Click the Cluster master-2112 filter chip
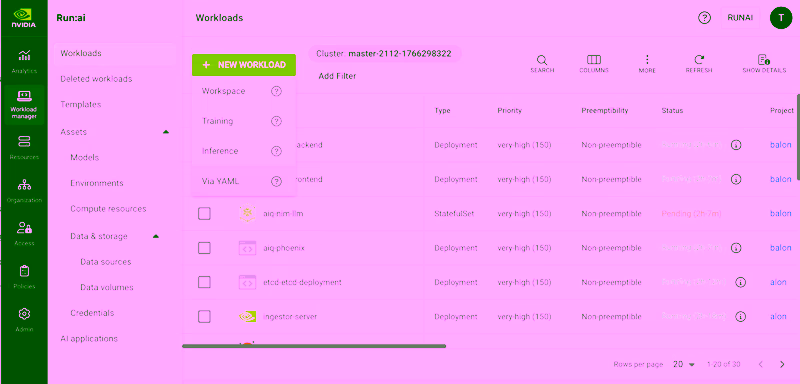The image size is (800, 384). coord(384,54)
